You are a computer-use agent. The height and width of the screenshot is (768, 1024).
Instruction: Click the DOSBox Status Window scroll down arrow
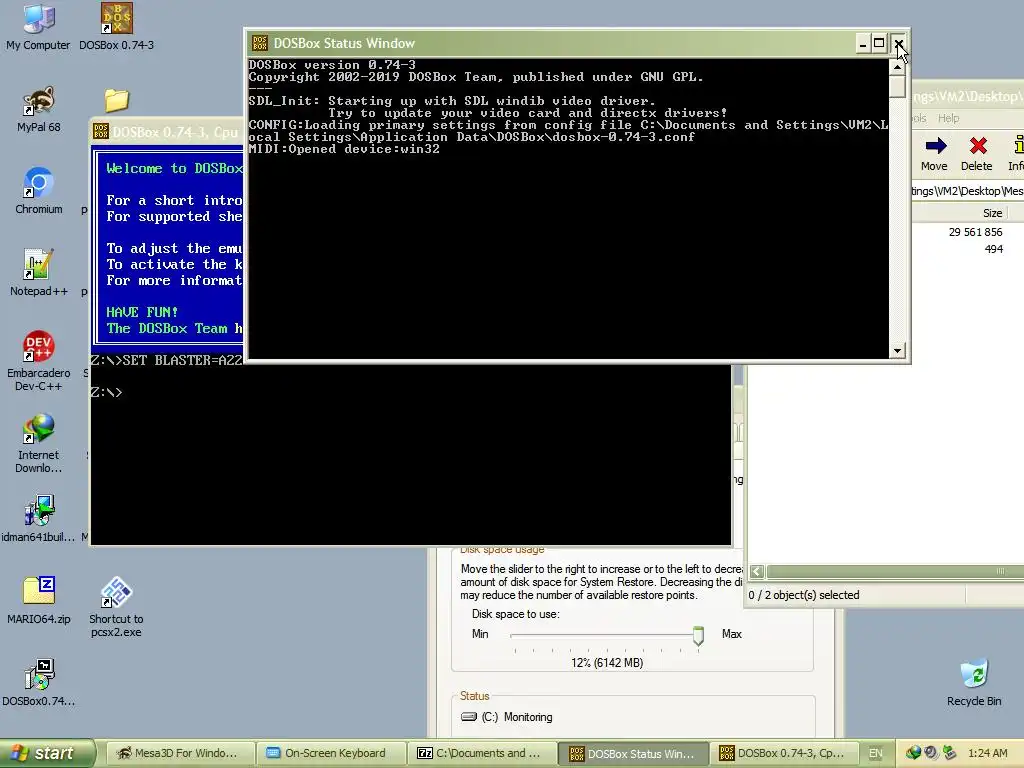click(x=897, y=351)
